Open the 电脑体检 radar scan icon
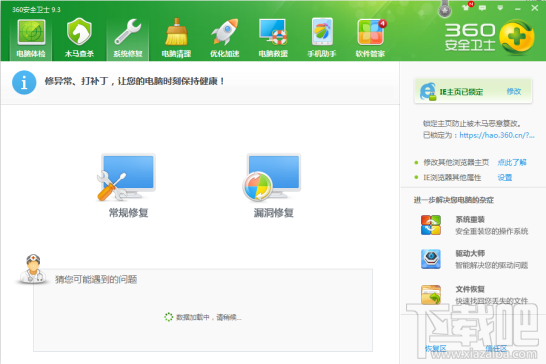This screenshot has width=546, height=364. (31, 32)
